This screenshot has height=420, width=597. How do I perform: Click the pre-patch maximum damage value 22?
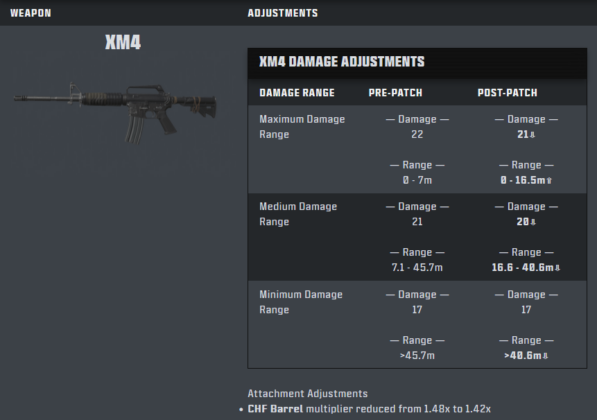click(x=417, y=134)
